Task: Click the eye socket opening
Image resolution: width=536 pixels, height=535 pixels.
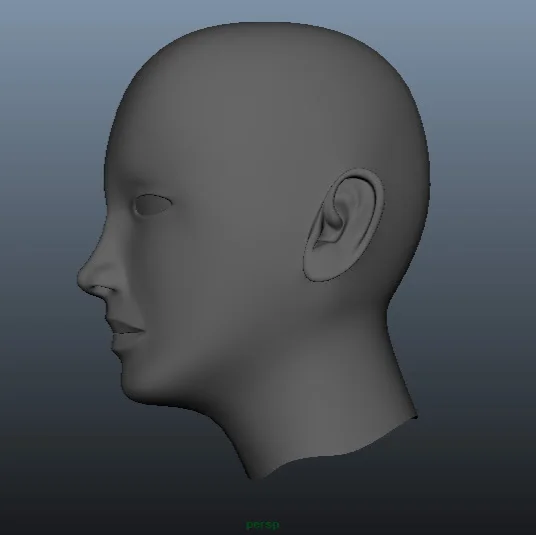Action: point(152,204)
